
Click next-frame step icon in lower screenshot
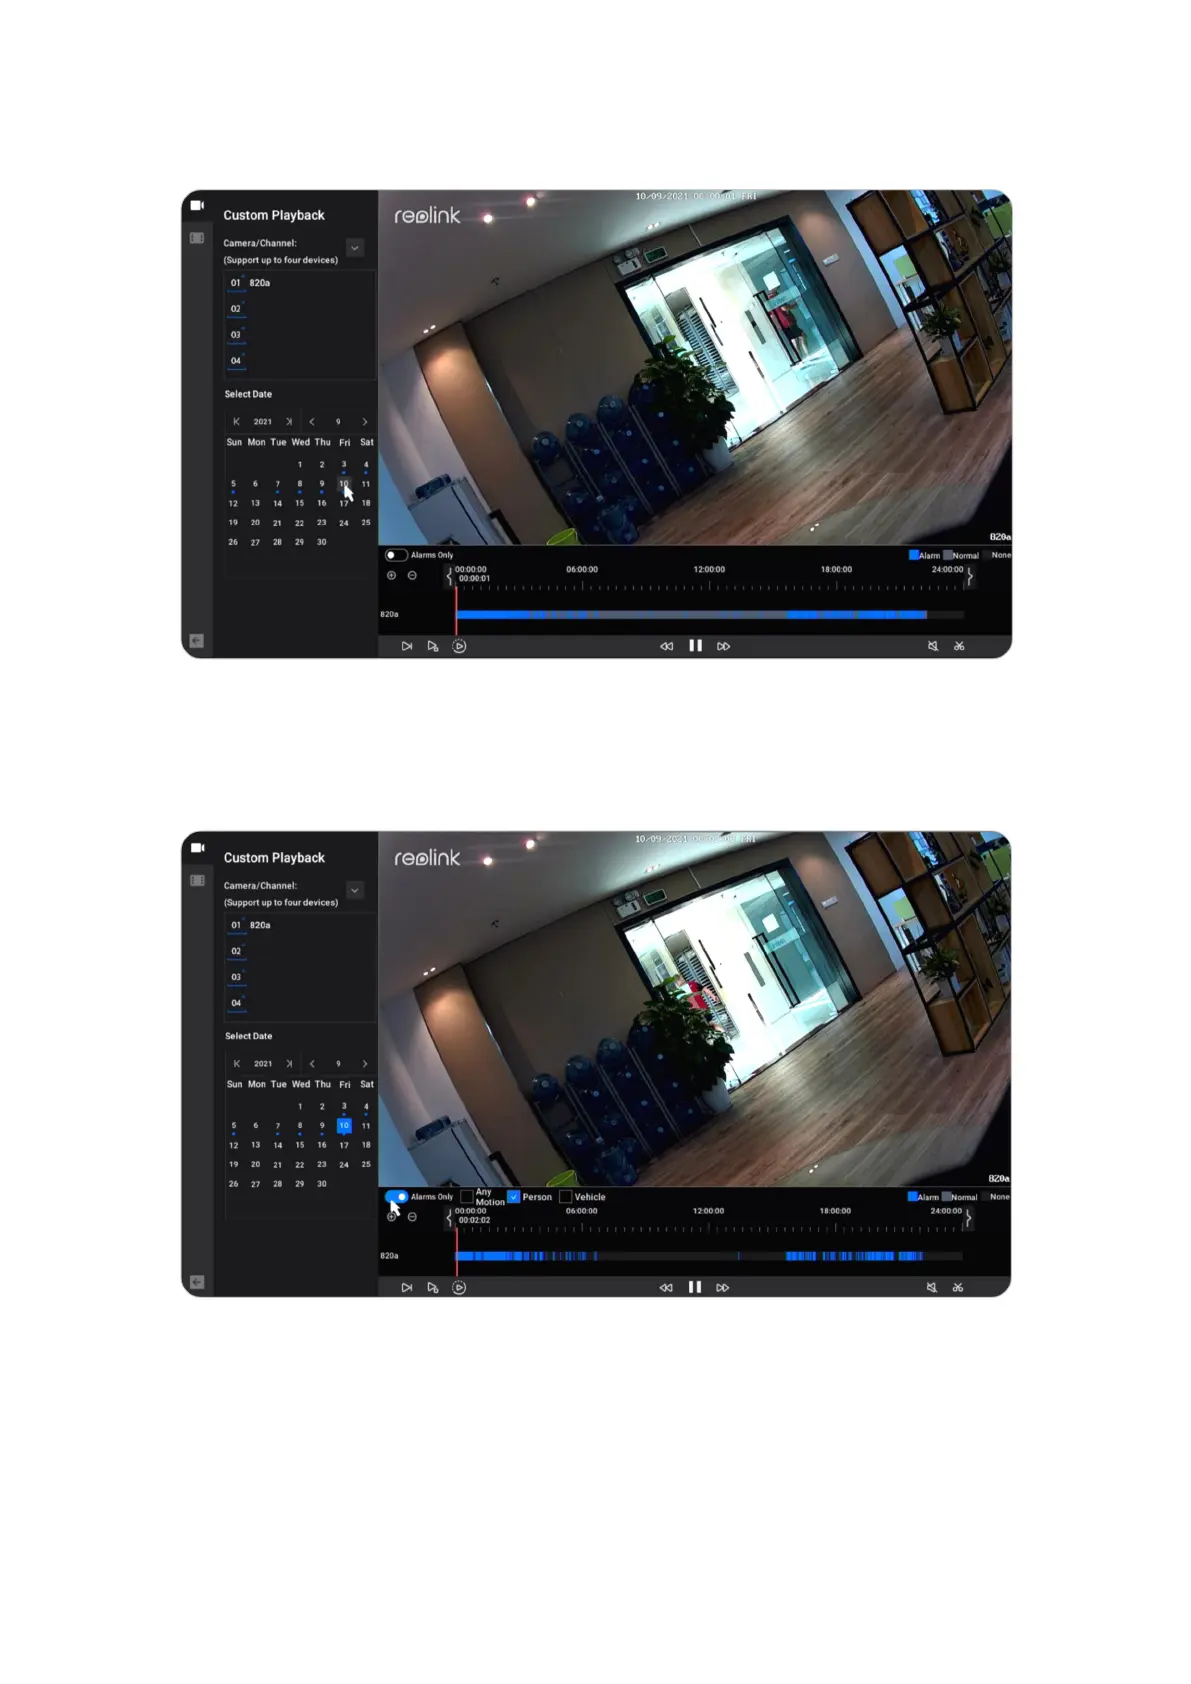407,1287
